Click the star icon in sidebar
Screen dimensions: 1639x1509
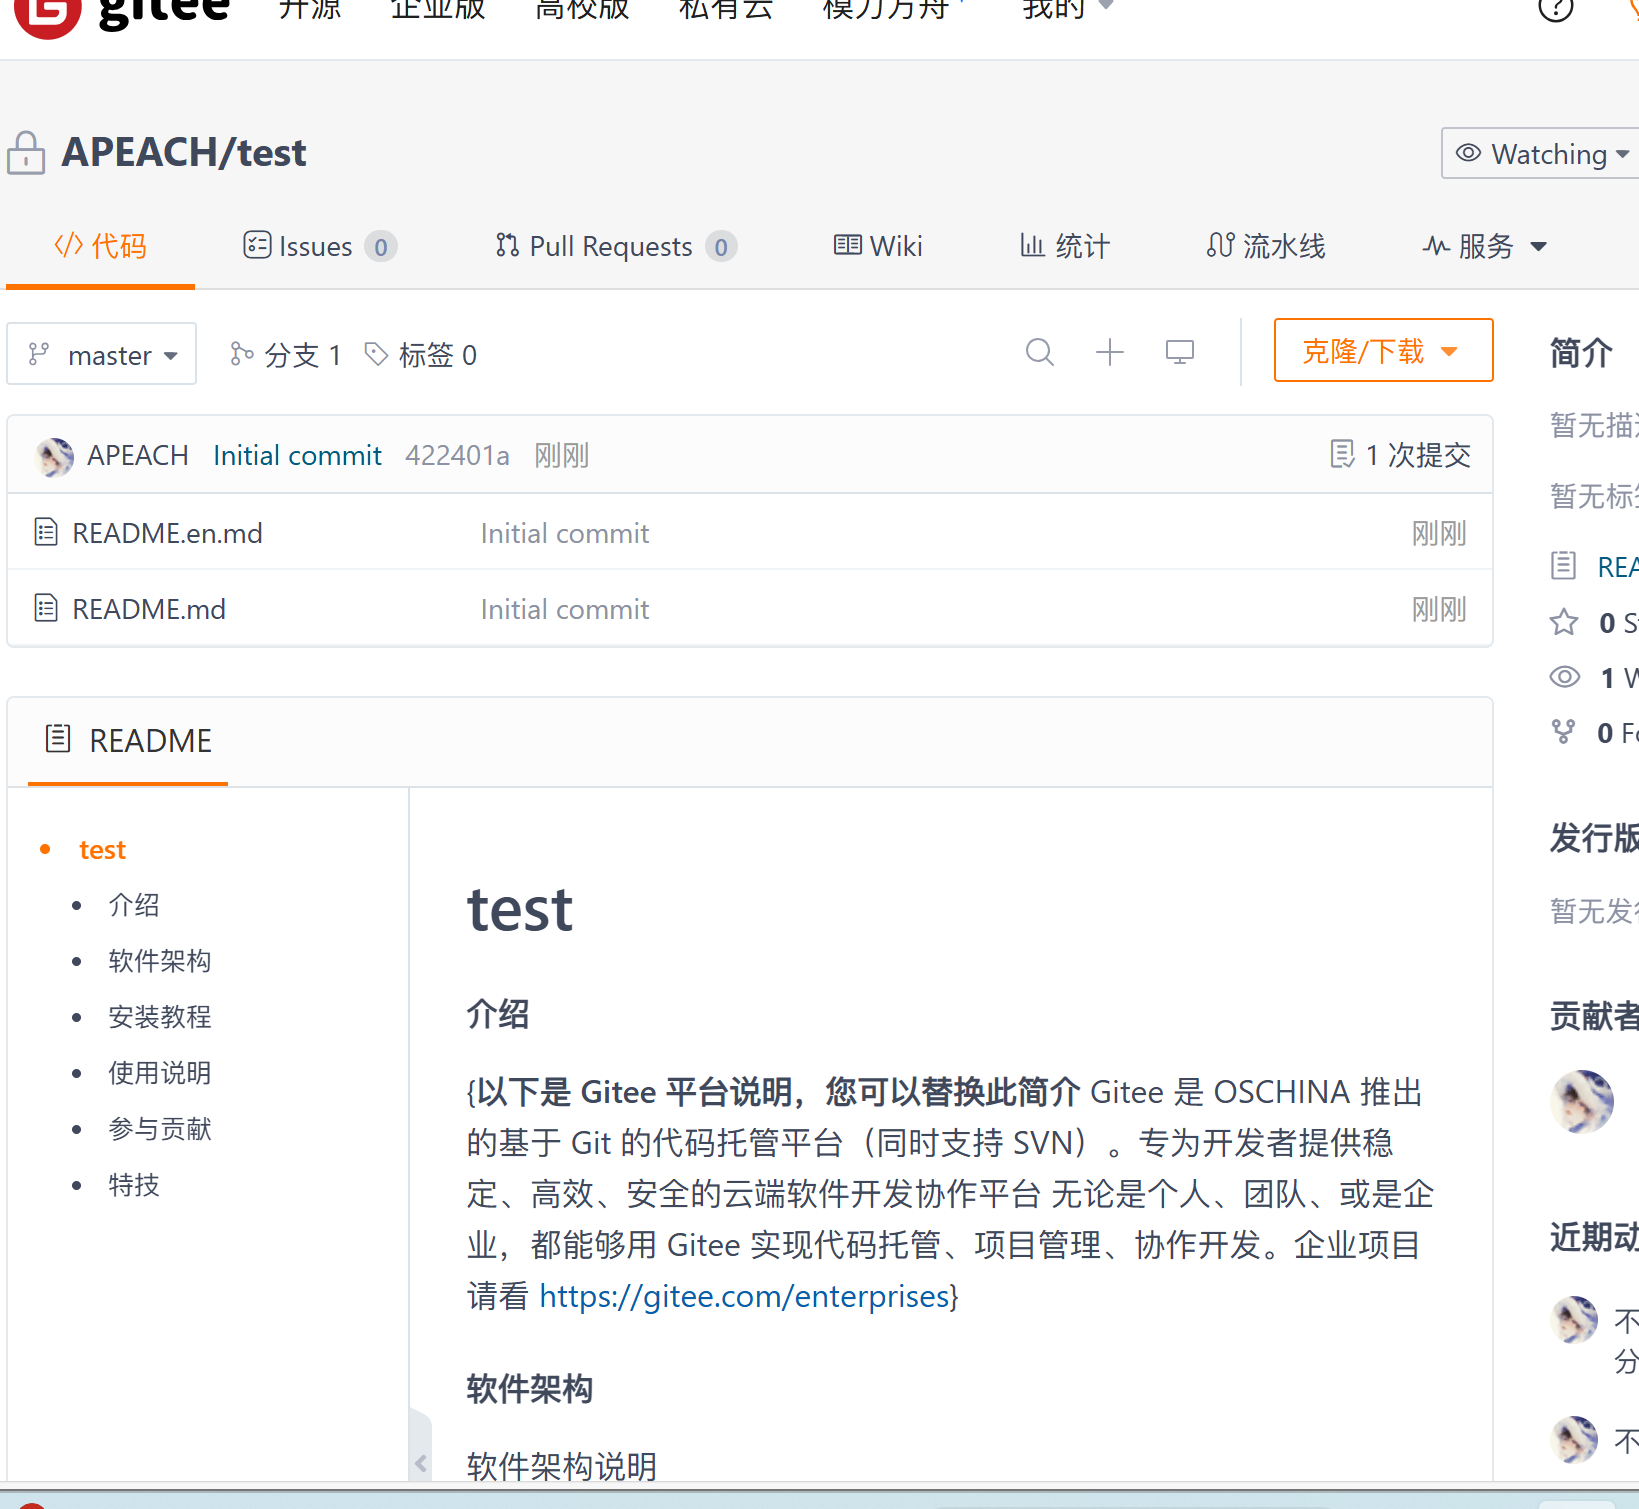1564,623
